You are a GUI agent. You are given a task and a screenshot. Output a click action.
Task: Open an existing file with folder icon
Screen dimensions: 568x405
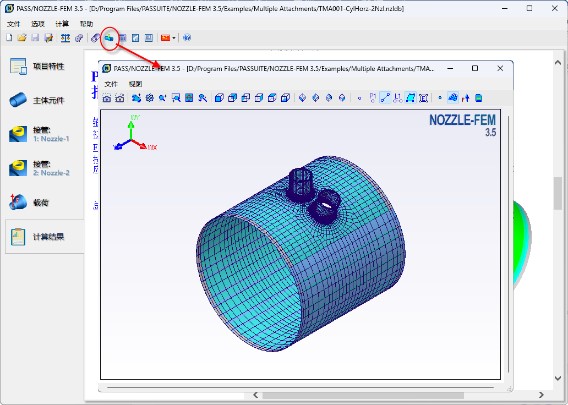[x=22, y=38]
